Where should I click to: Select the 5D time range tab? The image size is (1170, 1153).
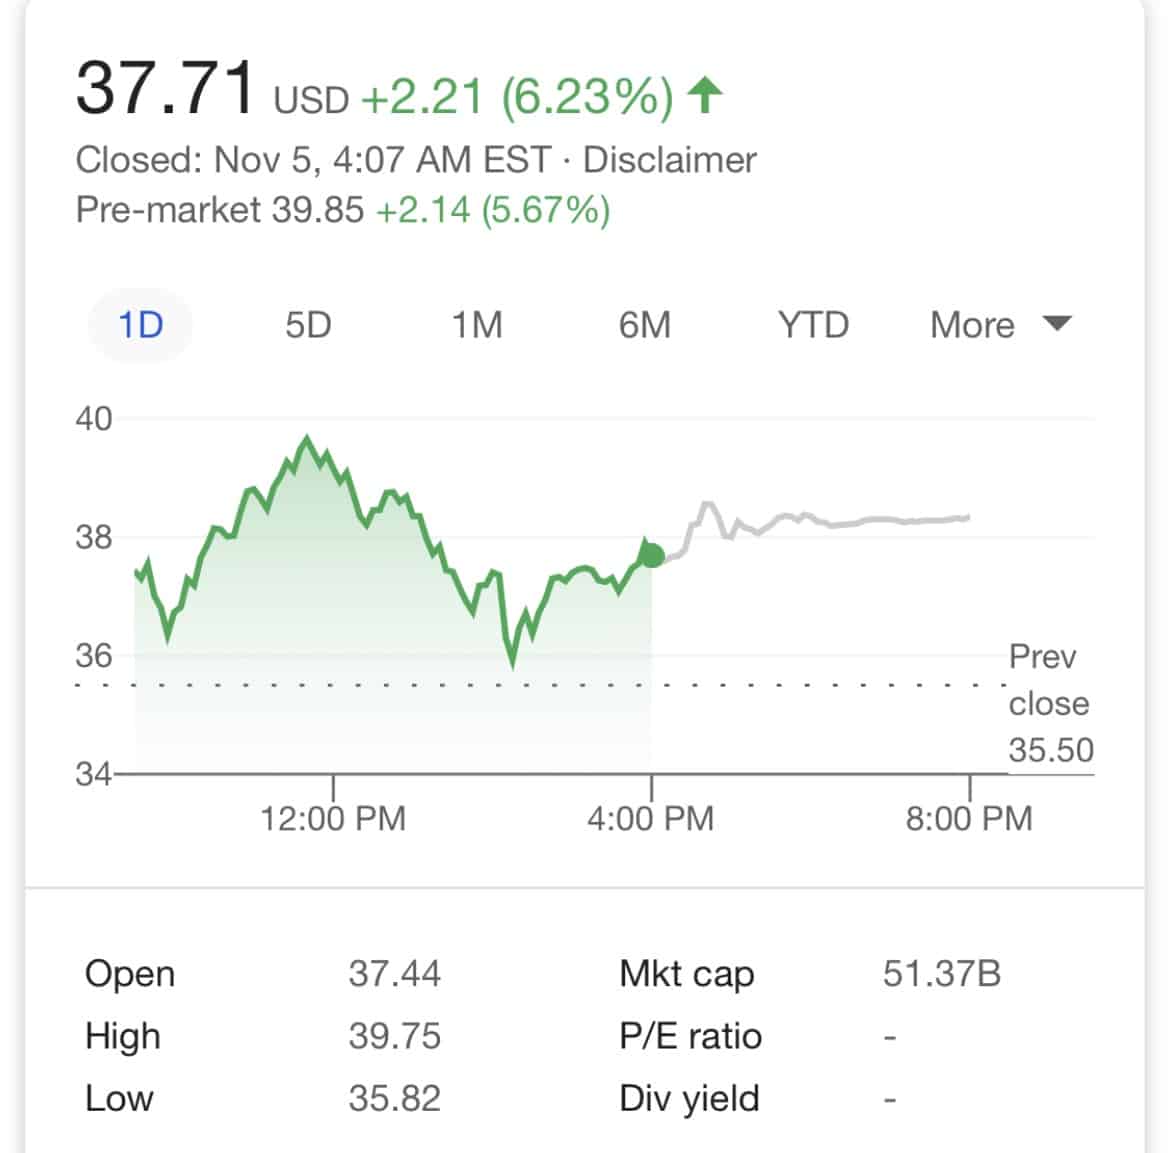pos(307,324)
